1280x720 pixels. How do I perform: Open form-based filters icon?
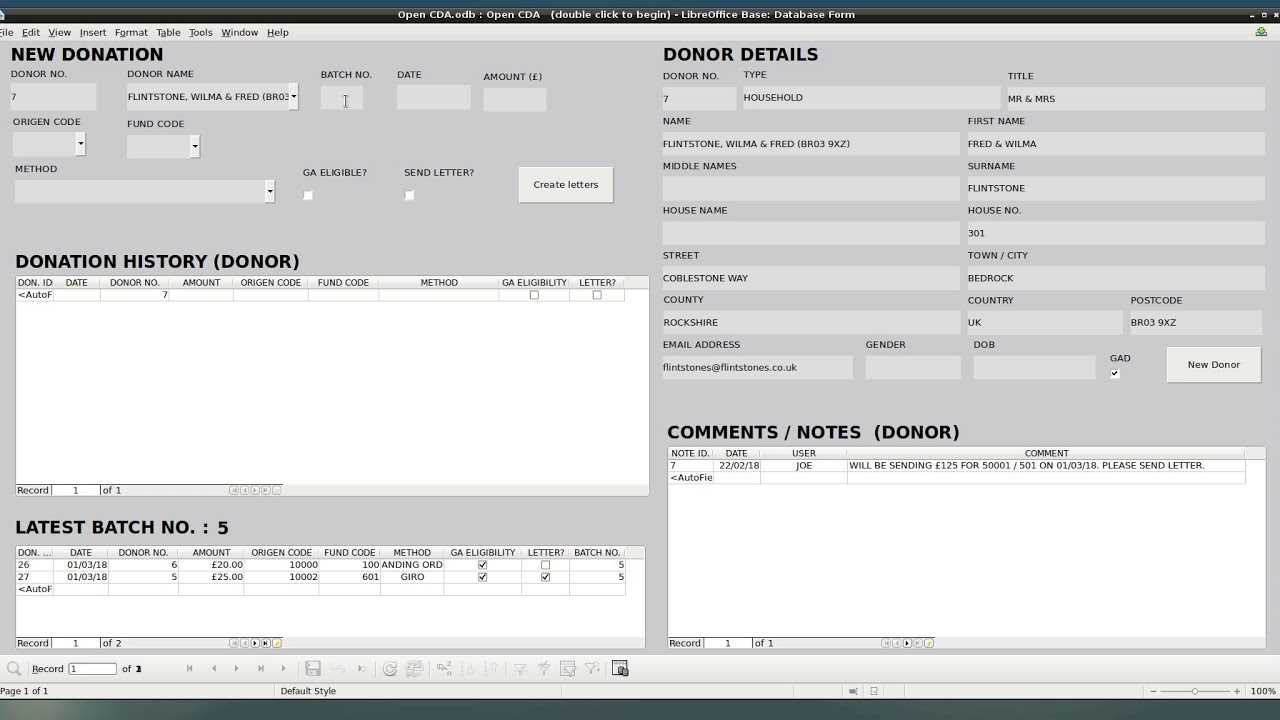point(568,669)
